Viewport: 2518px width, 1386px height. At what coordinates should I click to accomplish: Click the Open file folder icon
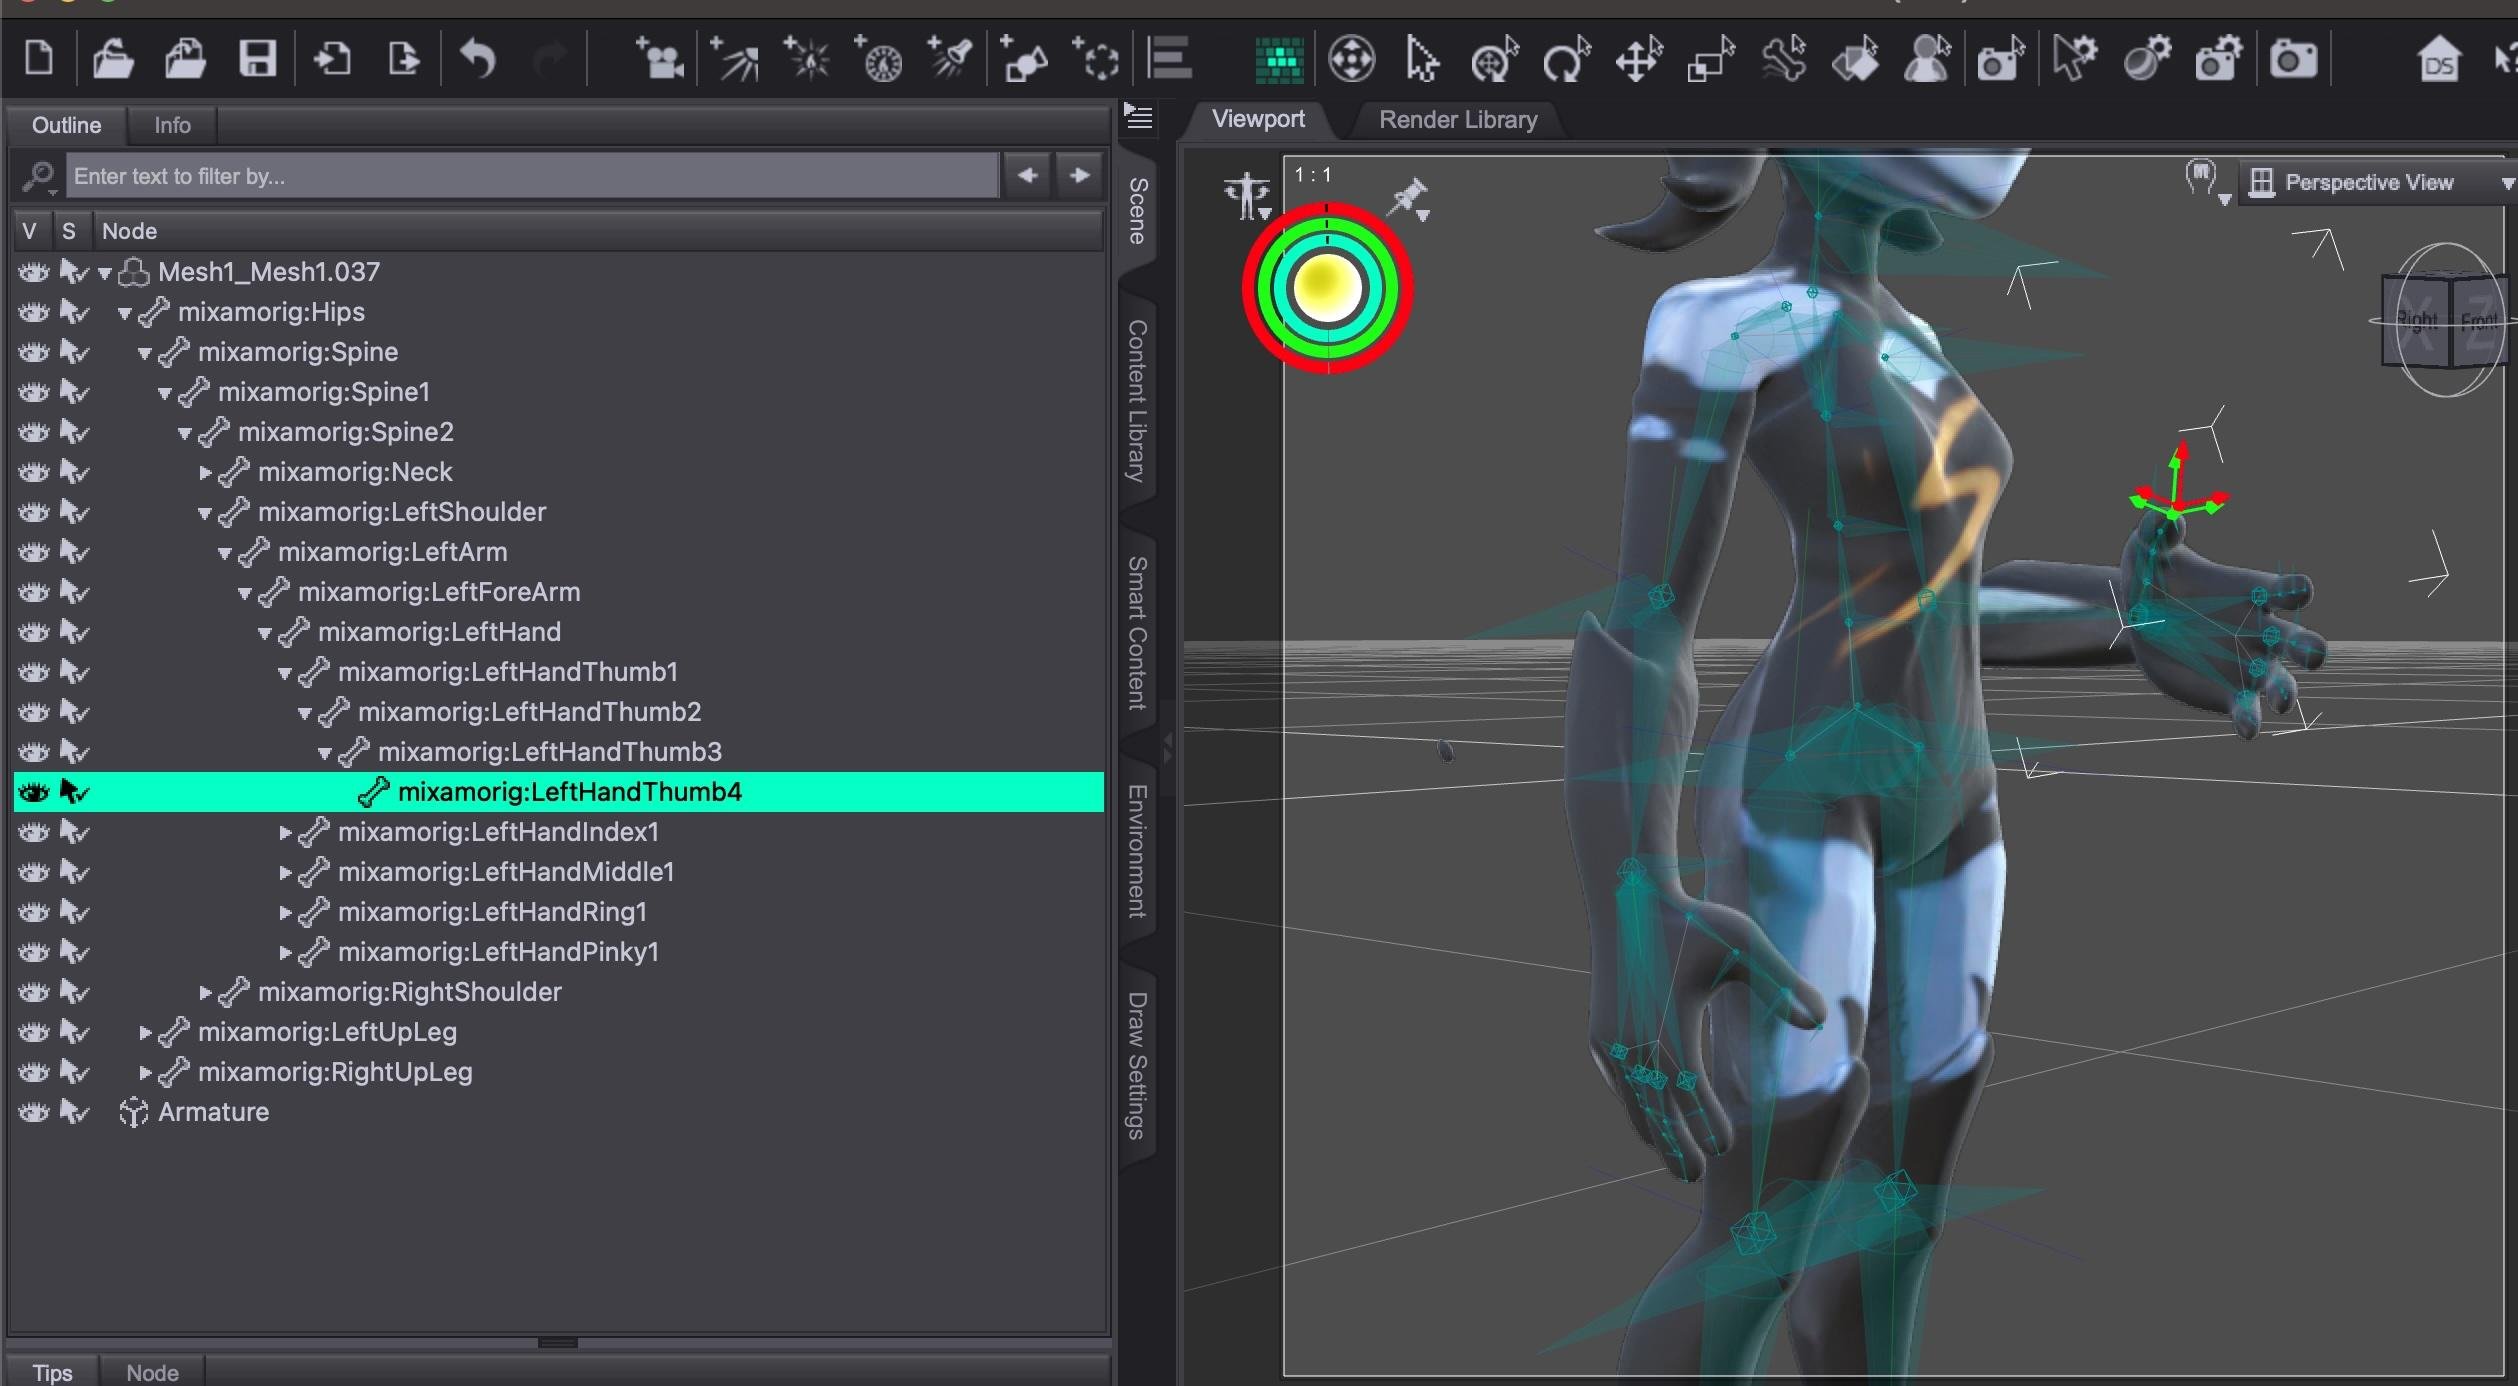(x=112, y=59)
